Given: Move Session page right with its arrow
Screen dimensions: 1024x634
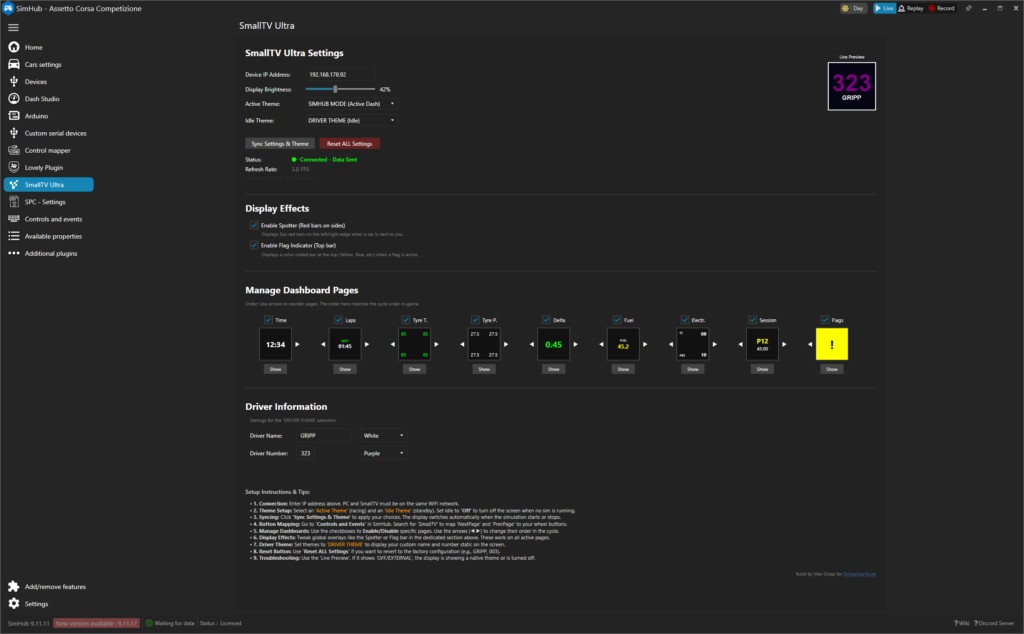Looking at the screenshot, I should (x=784, y=344).
